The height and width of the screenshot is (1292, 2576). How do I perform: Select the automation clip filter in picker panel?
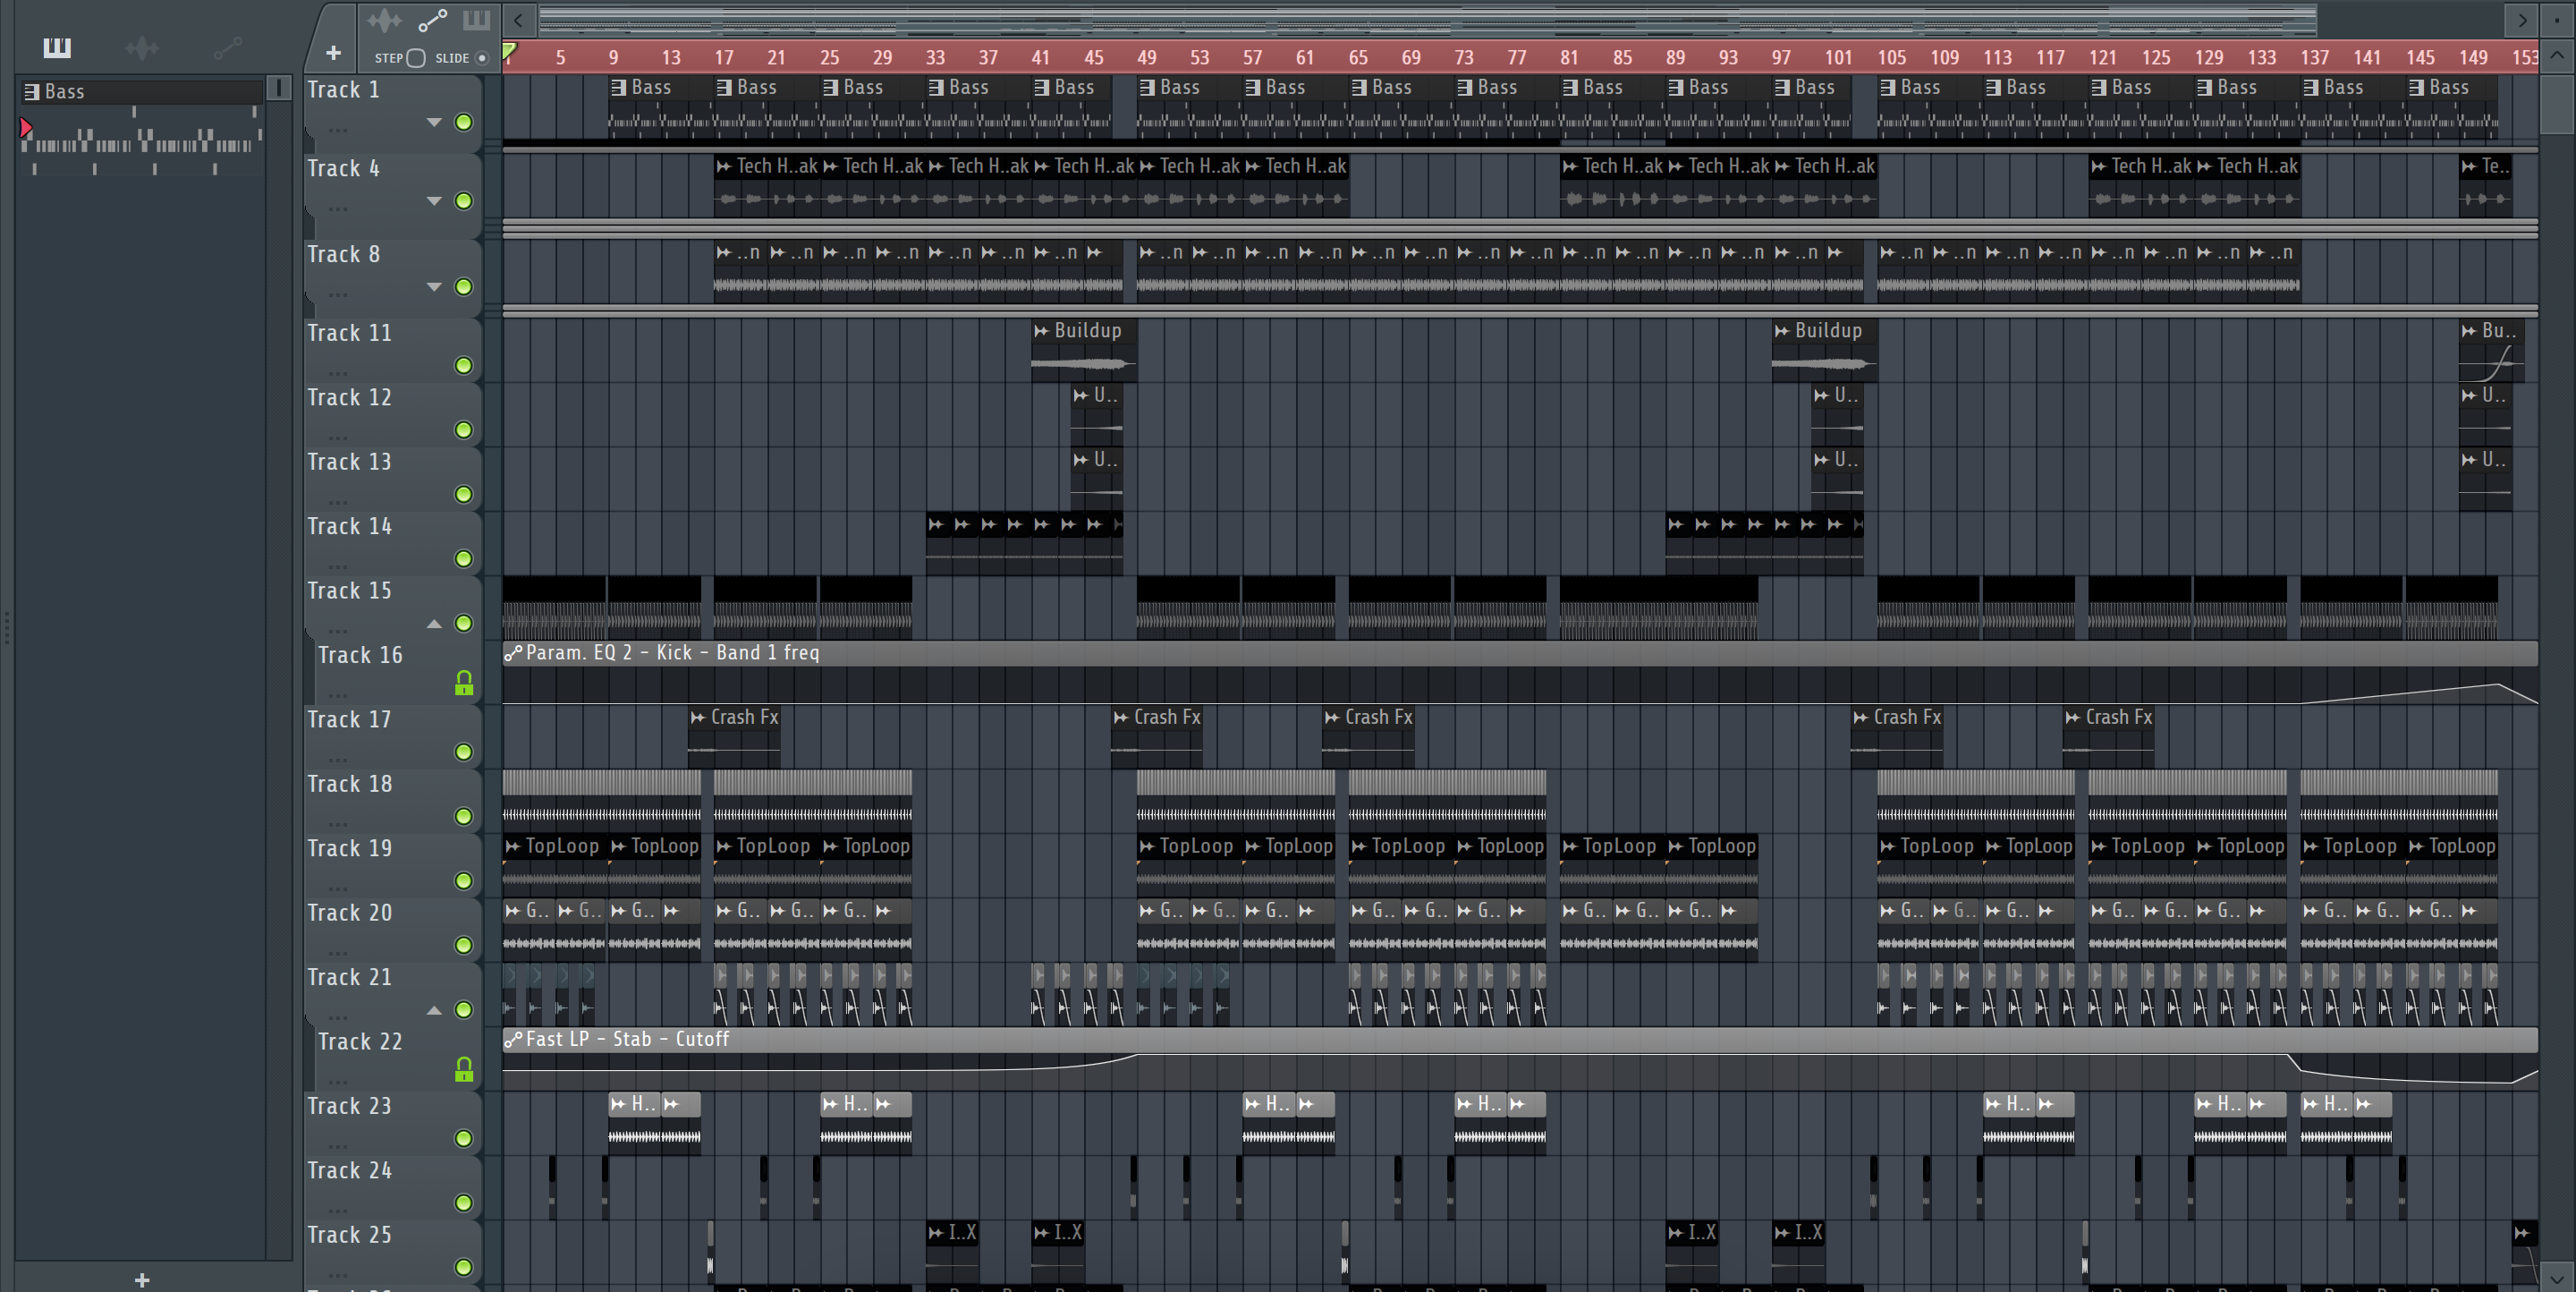[x=227, y=47]
